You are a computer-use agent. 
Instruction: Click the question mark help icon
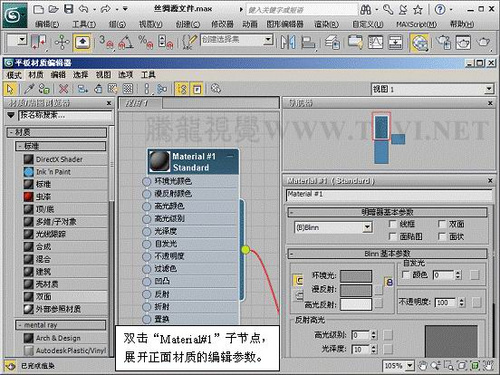(440, 9)
